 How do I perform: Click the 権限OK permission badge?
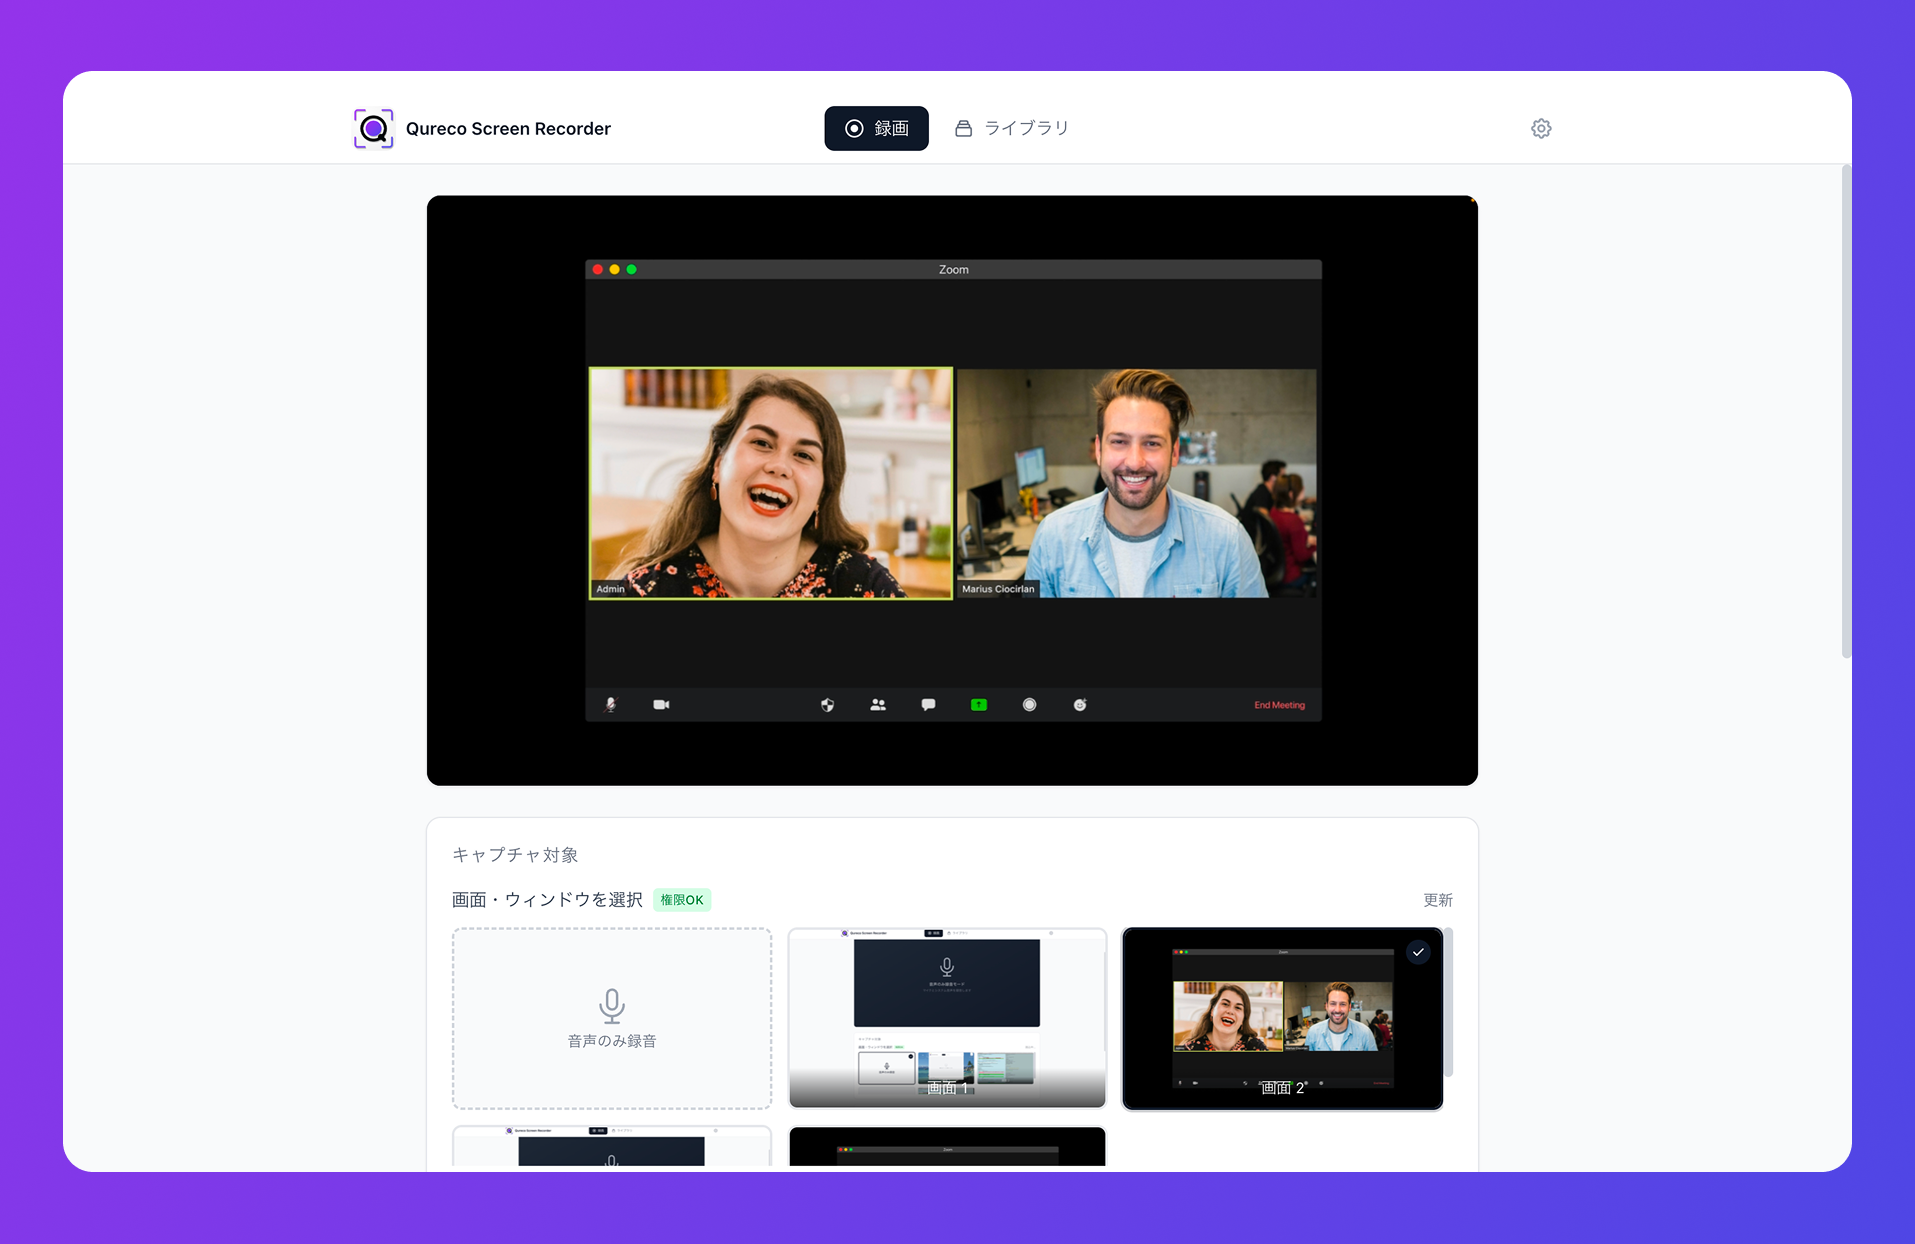682,900
